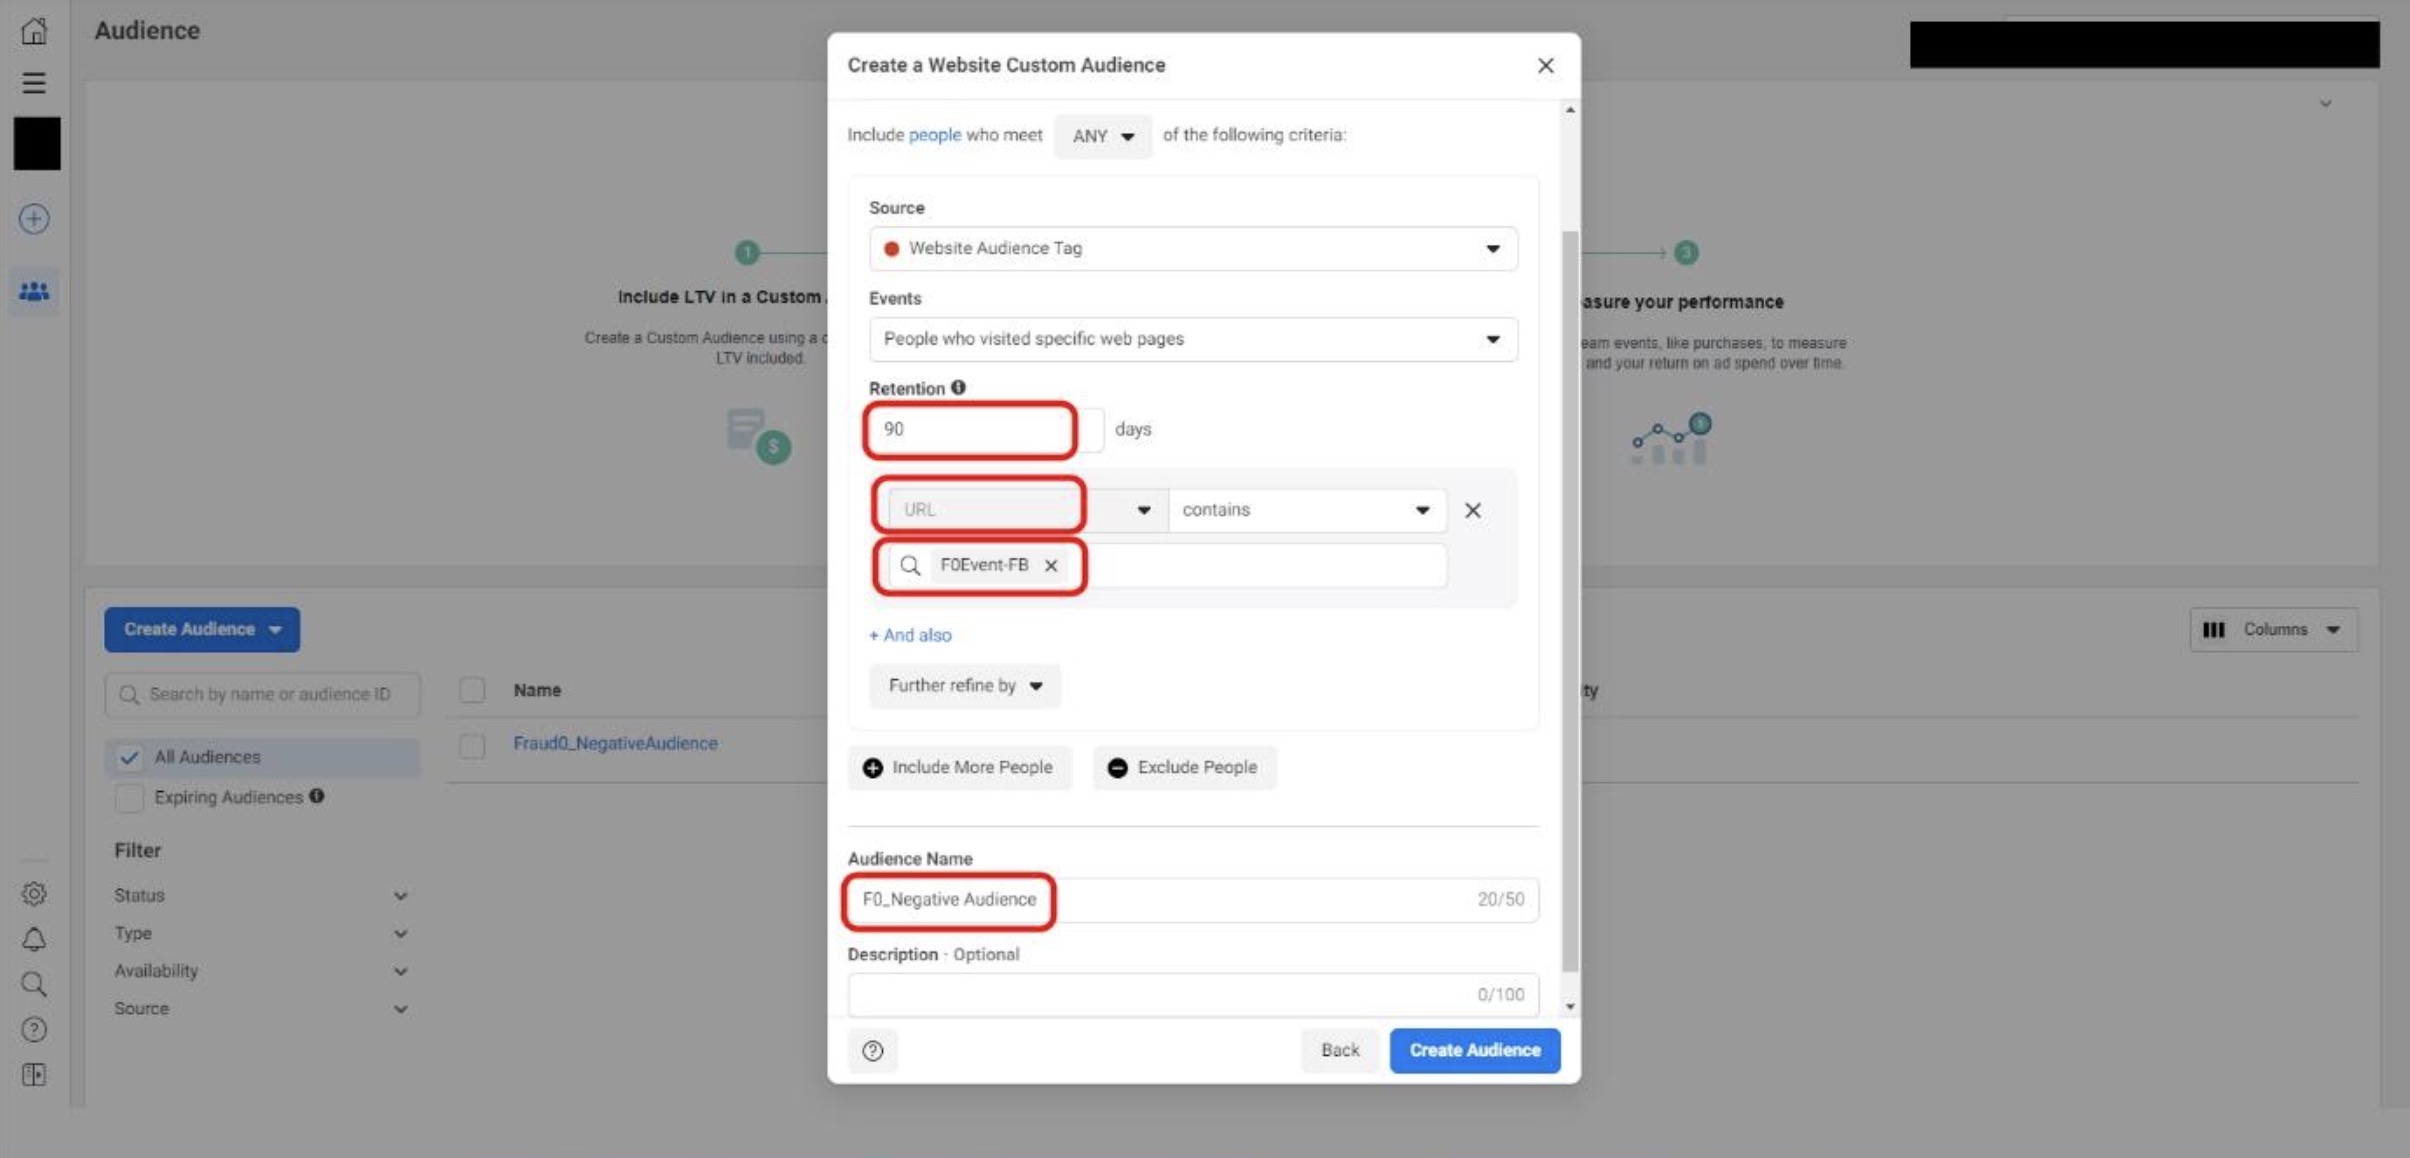The image size is (2410, 1158).
Task: Click the Home icon in the left sidebar
Action: tap(34, 30)
